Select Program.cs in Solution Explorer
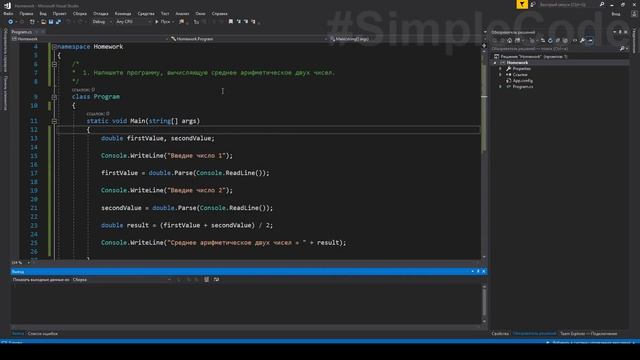This screenshot has width=640, height=360. click(x=523, y=87)
